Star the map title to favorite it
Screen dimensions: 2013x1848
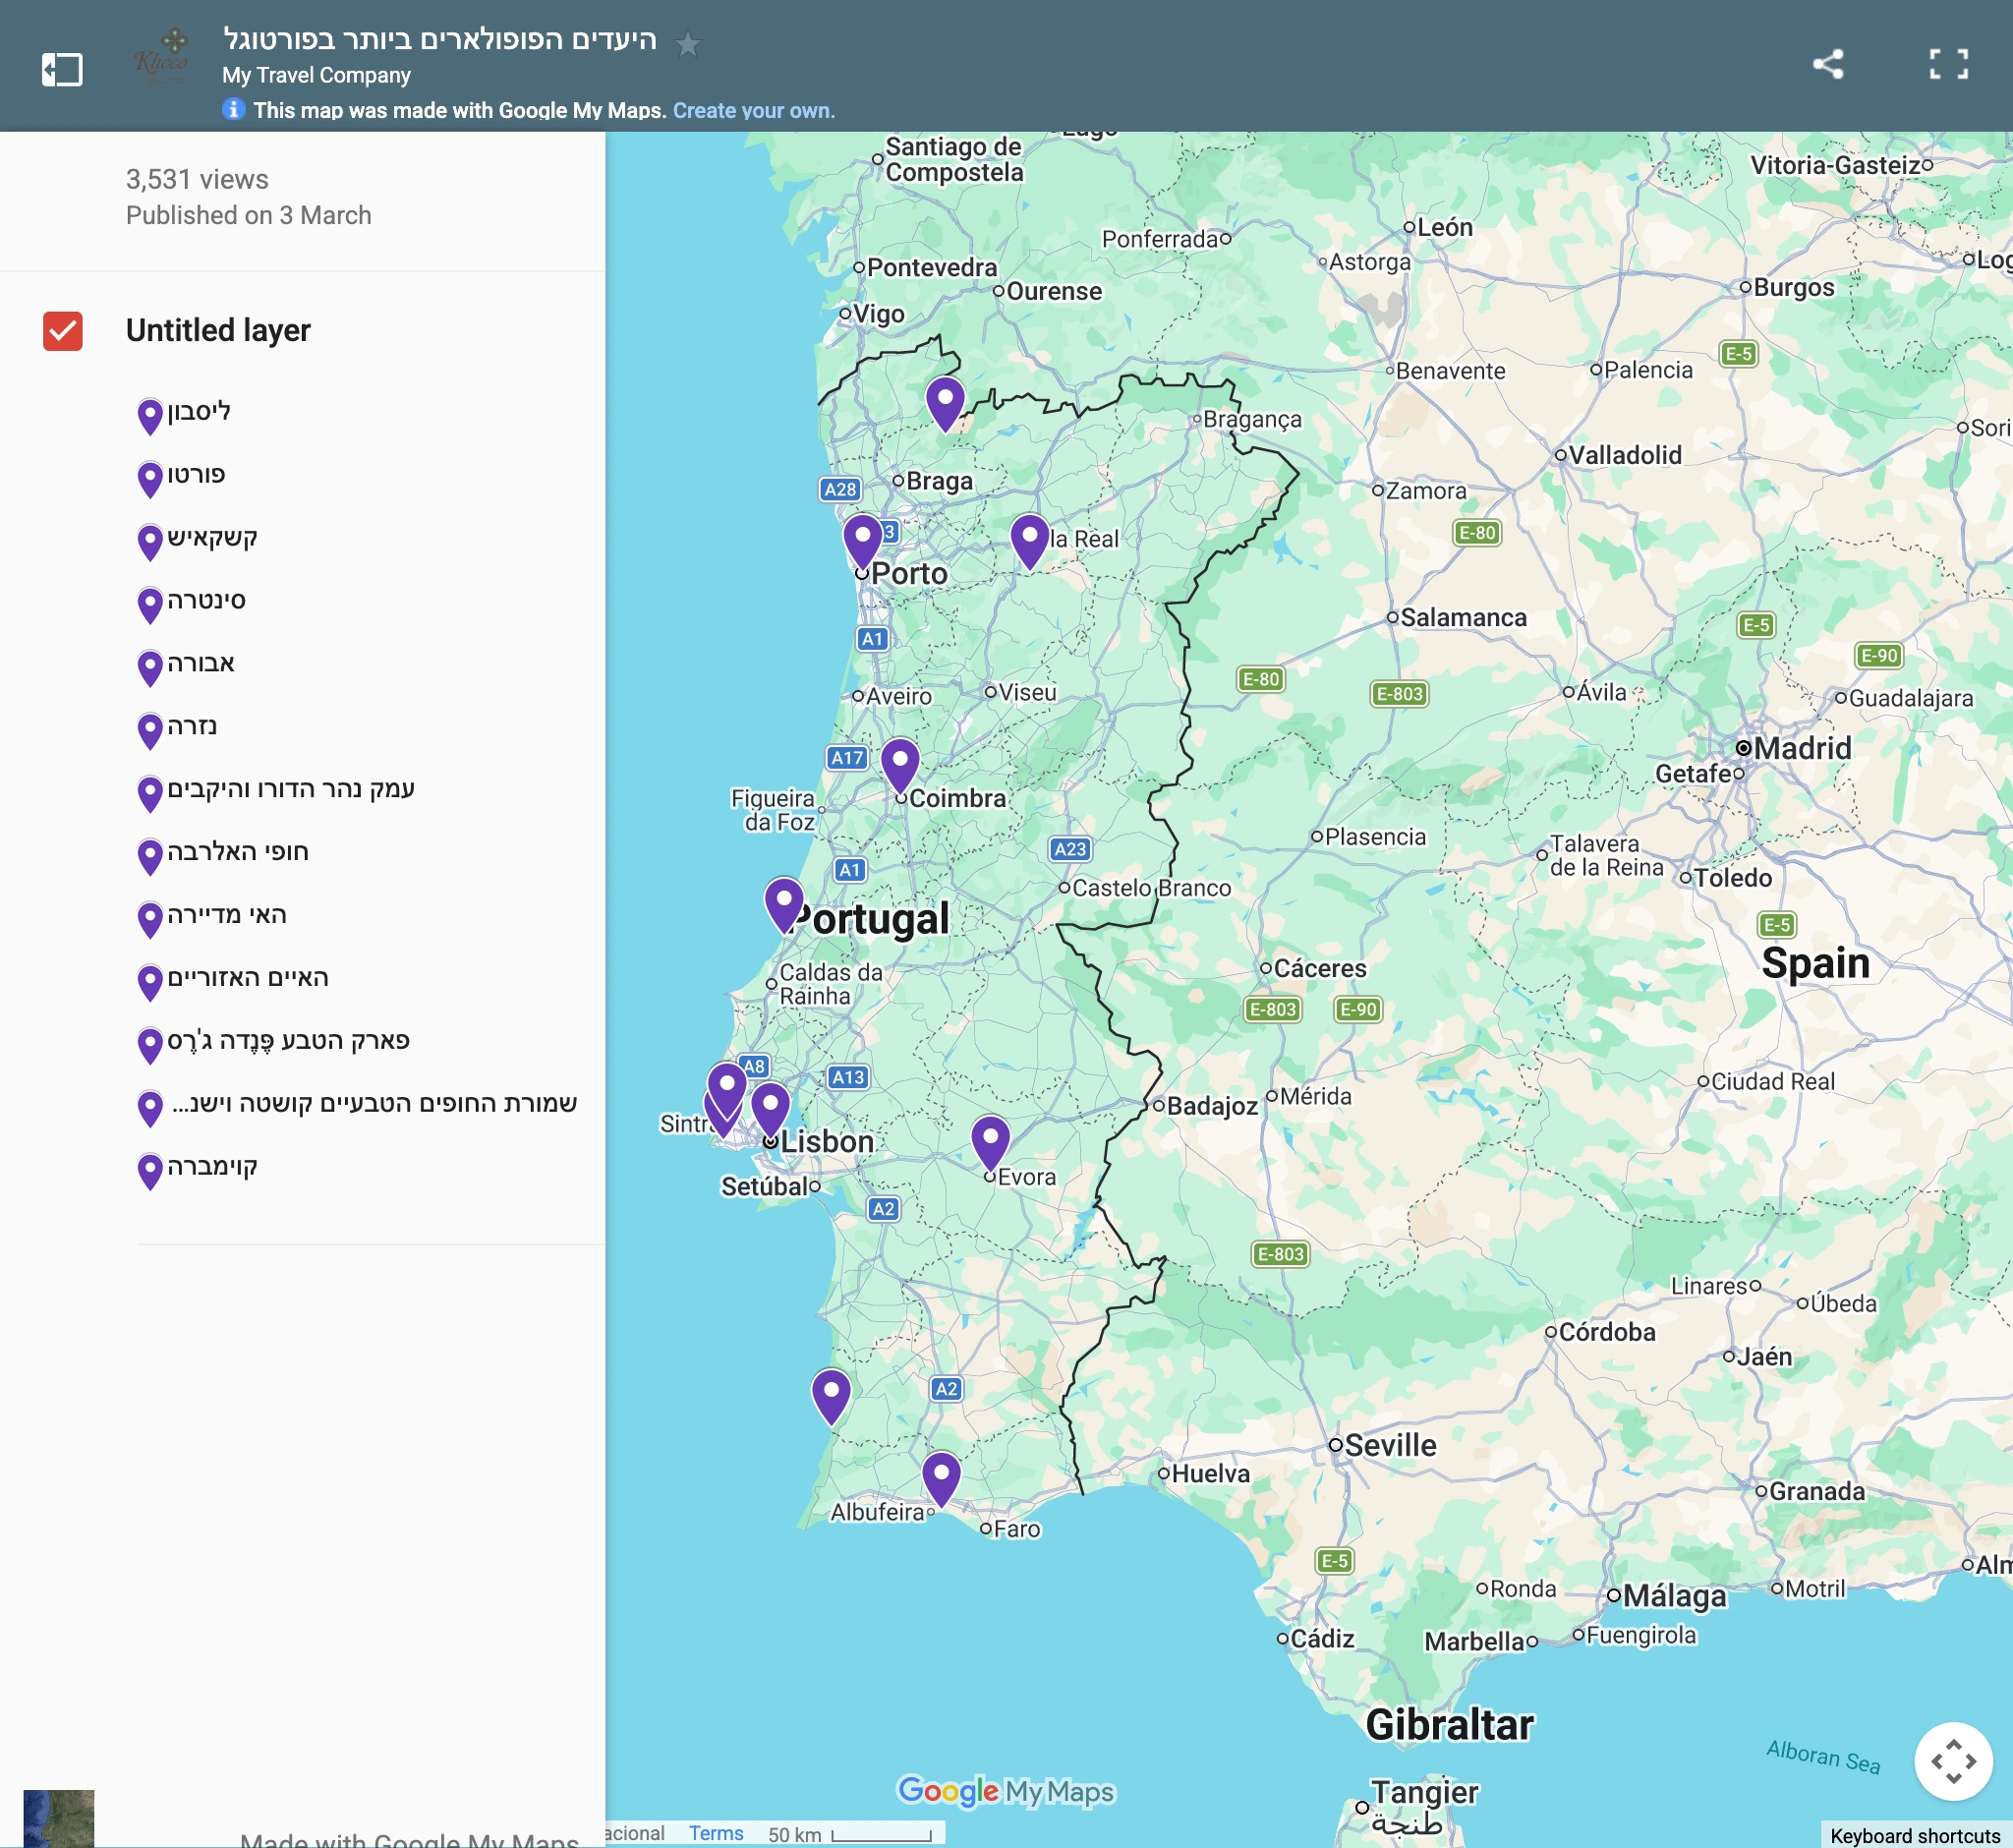click(688, 44)
